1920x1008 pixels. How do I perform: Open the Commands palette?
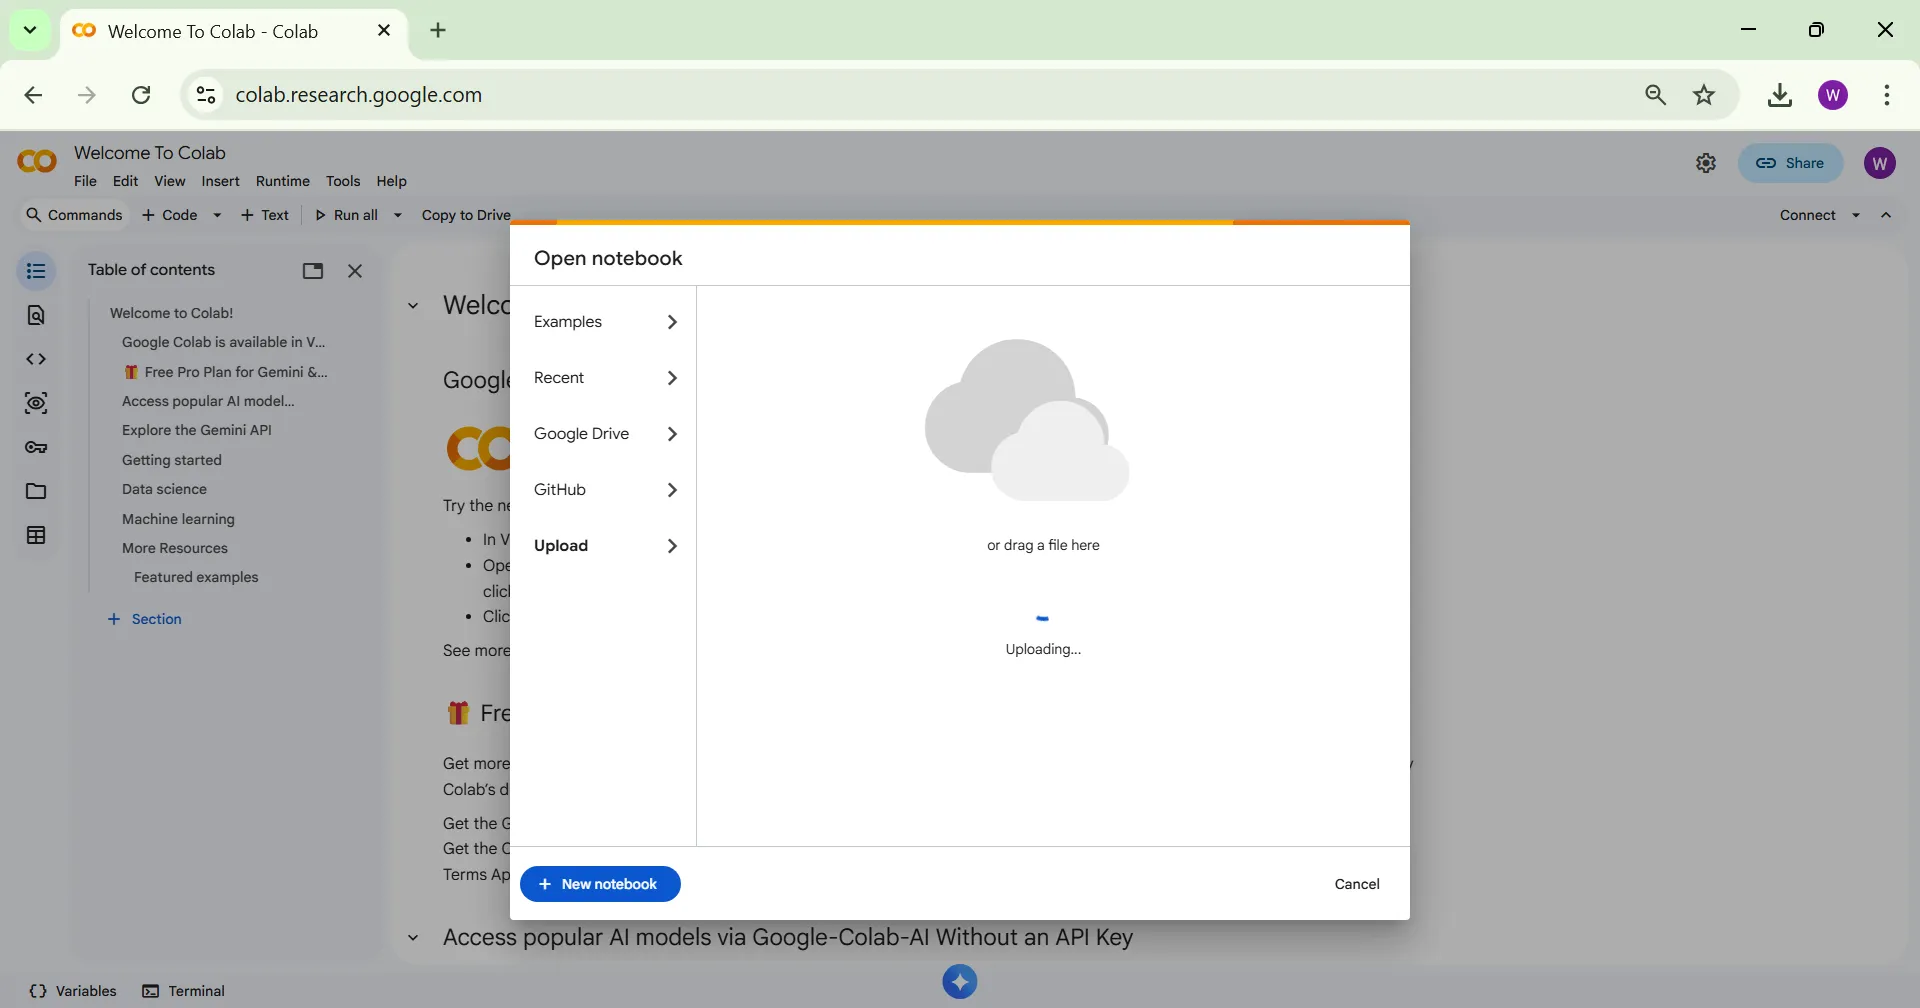pyautogui.click(x=74, y=215)
